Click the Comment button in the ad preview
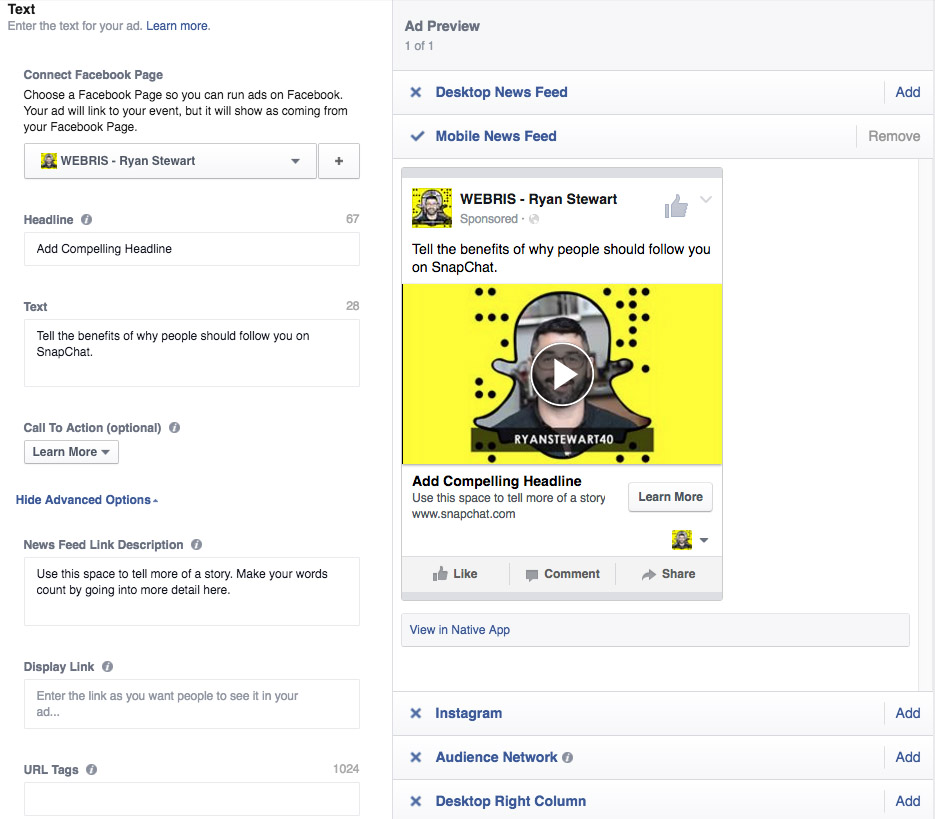The image size is (935, 819). (562, 574)
